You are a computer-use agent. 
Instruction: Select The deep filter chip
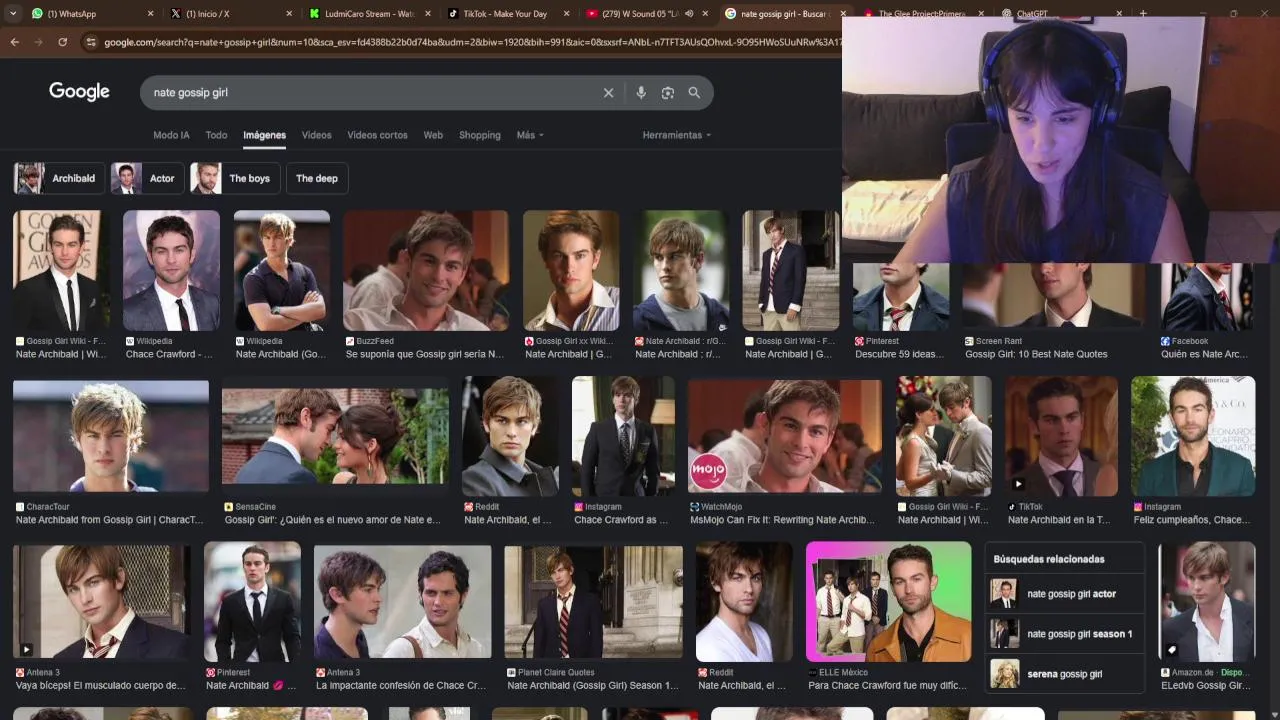coord(317,178)
